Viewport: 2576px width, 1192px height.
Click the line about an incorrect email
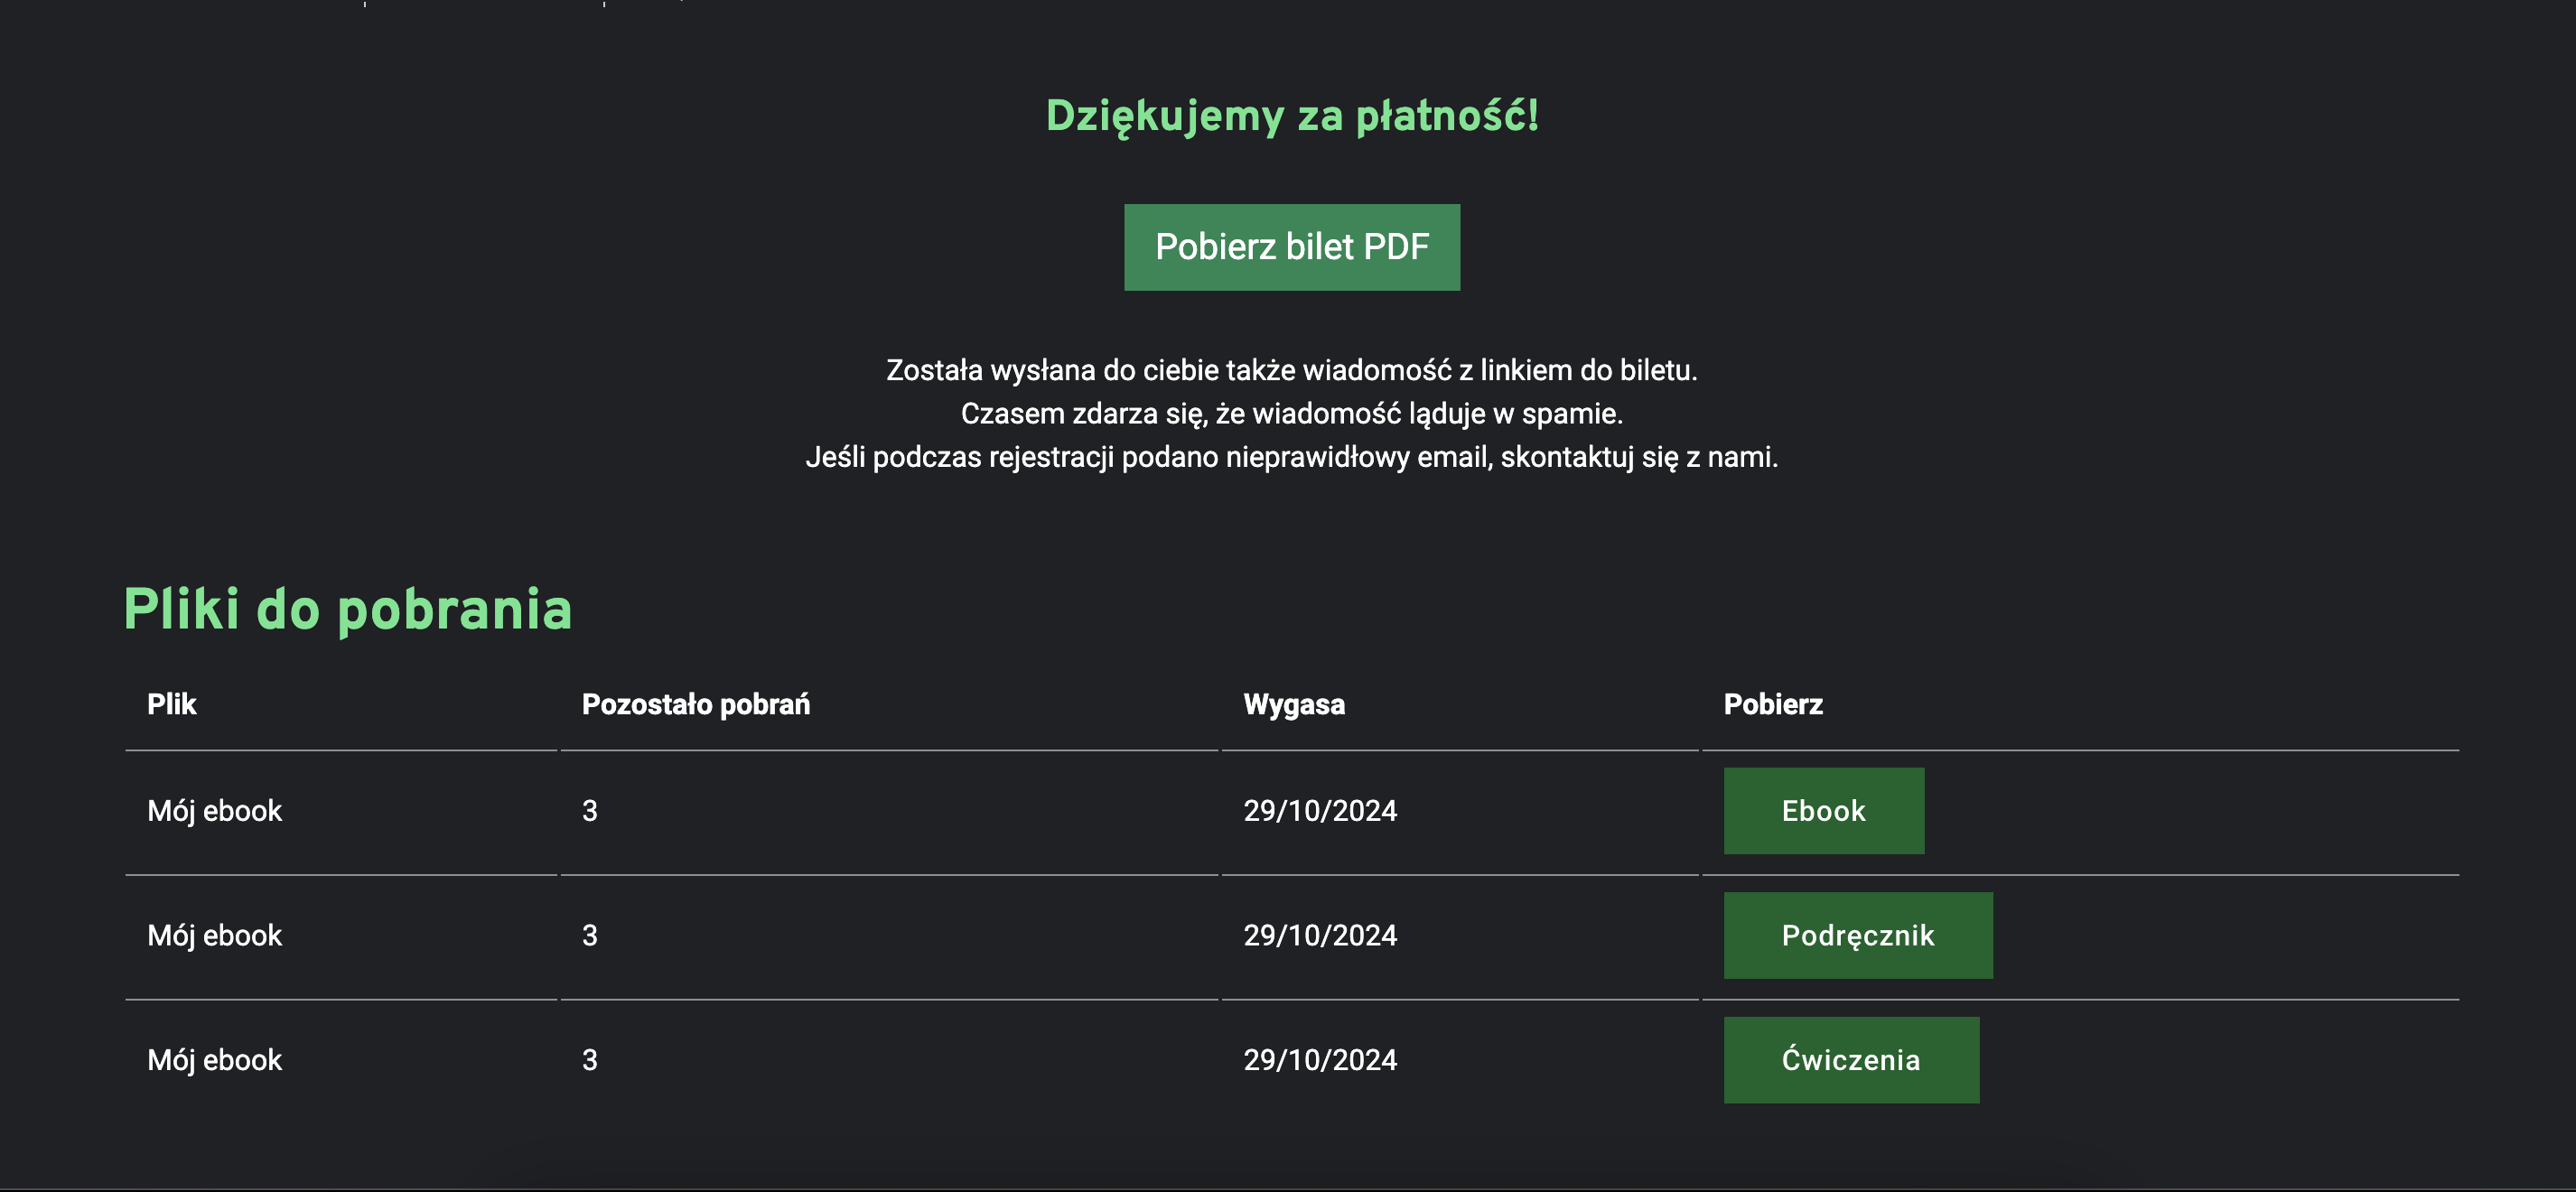click(1292, 457)
